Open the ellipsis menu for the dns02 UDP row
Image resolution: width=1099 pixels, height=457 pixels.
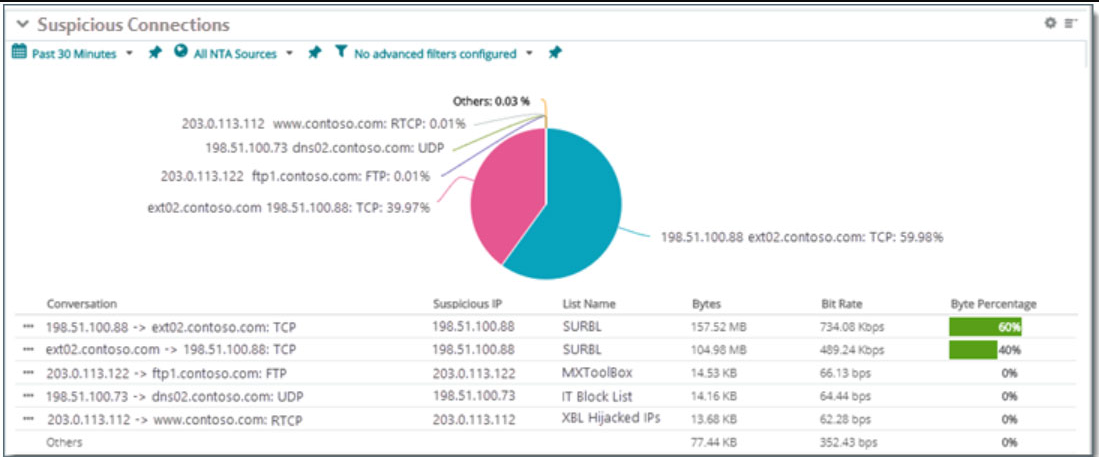click(28, 396)
